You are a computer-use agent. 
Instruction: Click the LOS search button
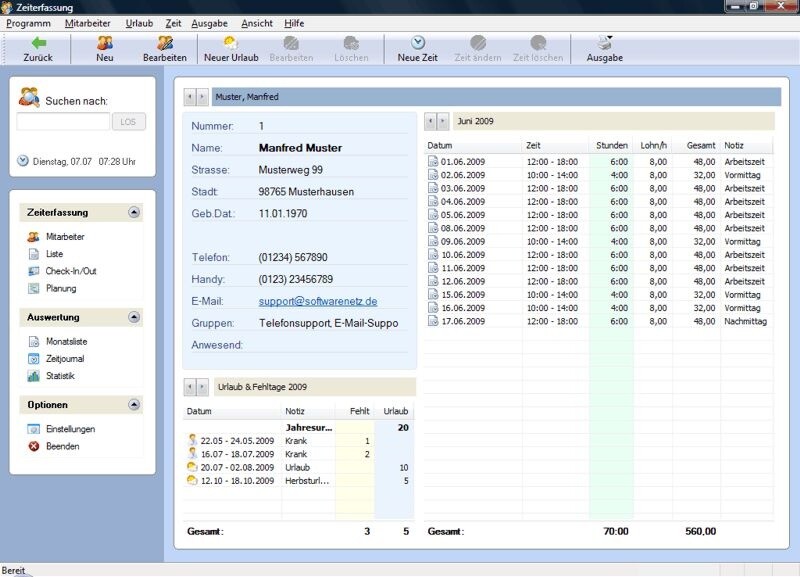tap(129, 122)
